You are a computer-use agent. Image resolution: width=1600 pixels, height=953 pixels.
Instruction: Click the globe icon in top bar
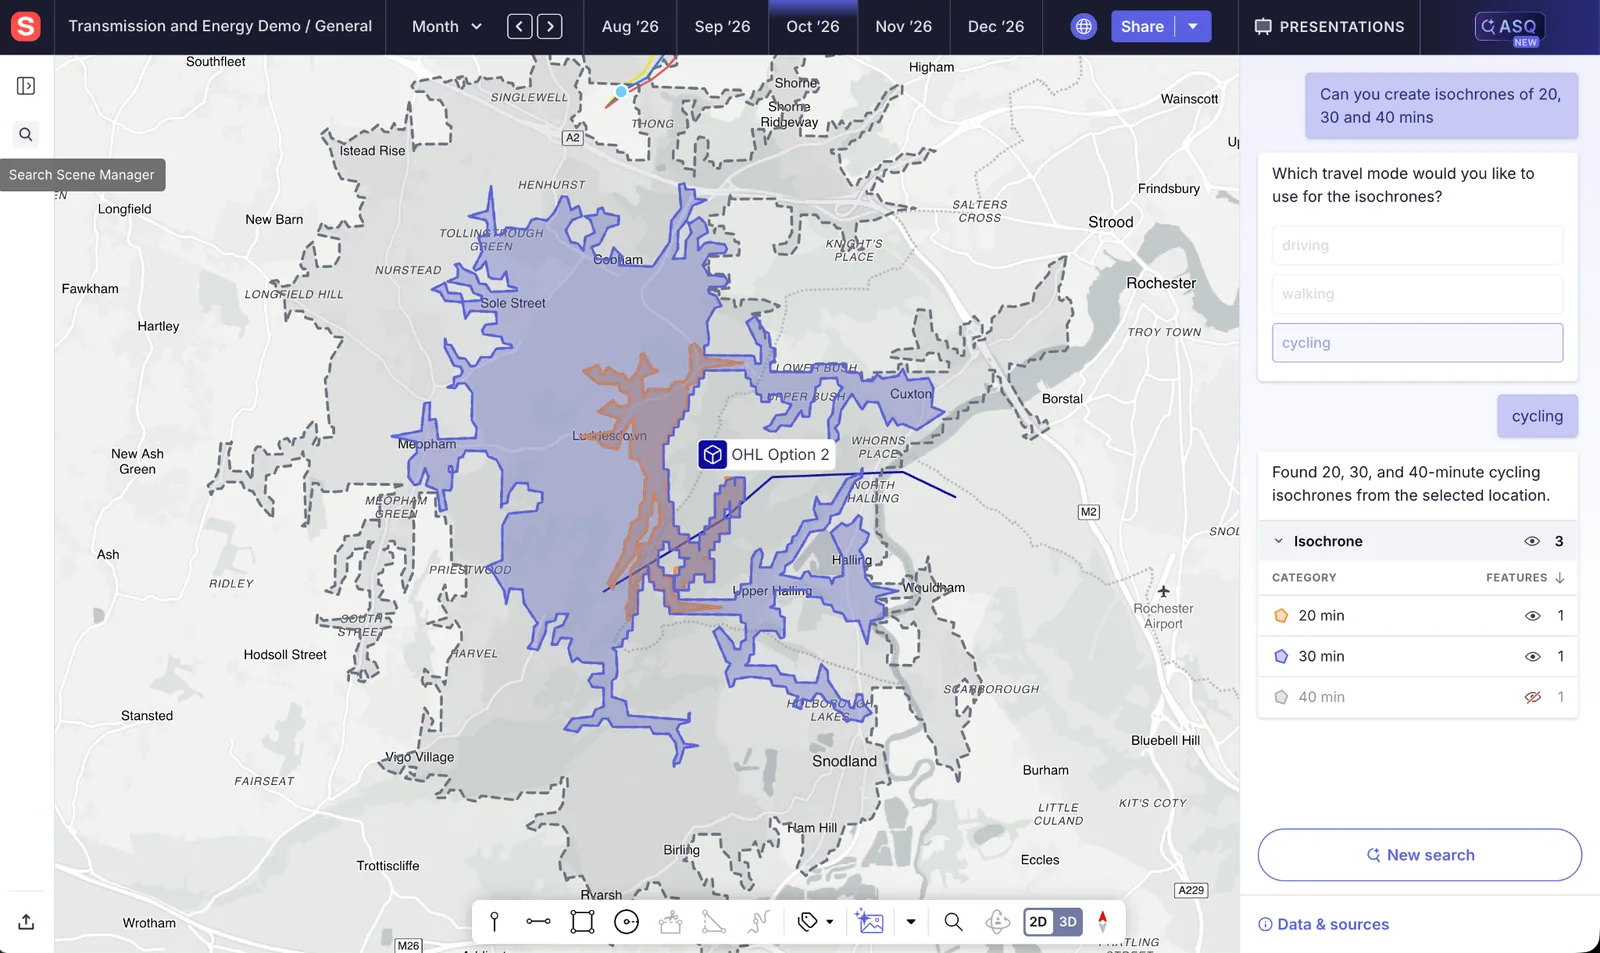[1083, 27]
